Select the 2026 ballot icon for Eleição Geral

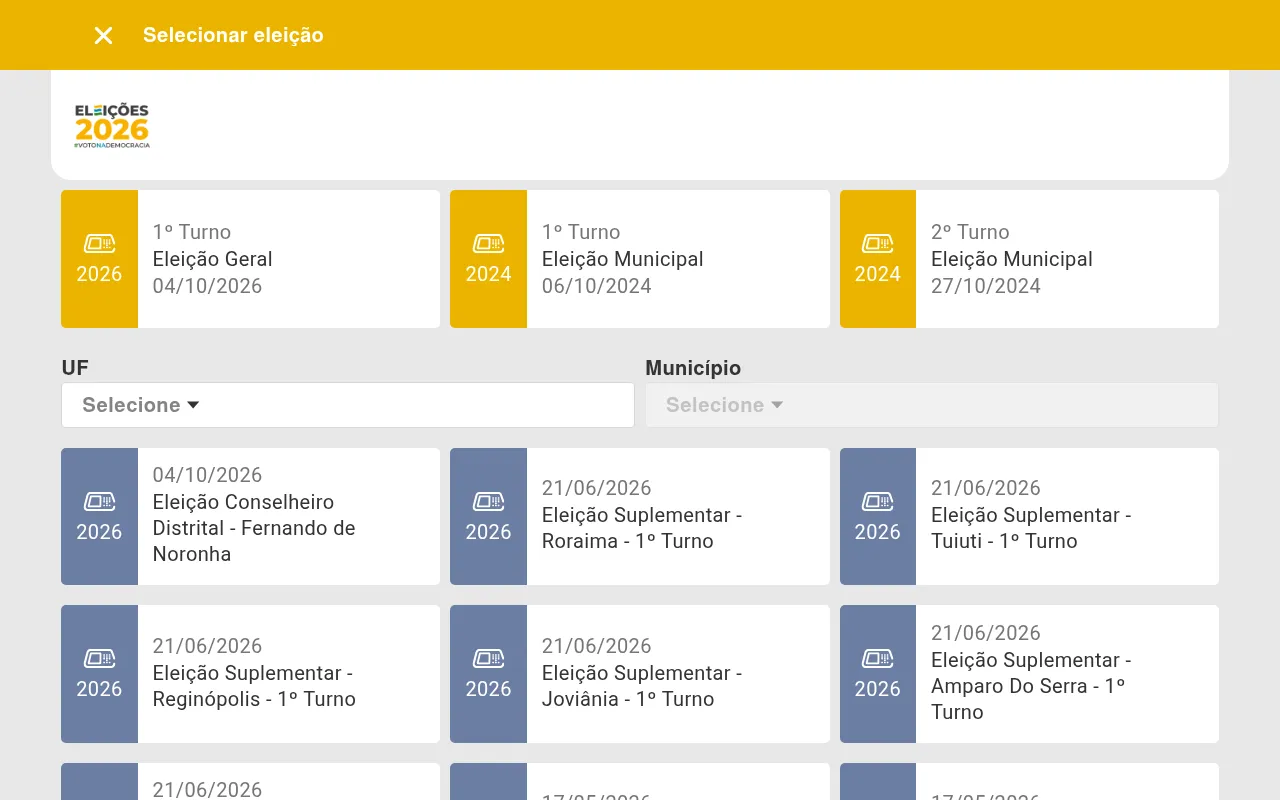click(x=99, y=243)
